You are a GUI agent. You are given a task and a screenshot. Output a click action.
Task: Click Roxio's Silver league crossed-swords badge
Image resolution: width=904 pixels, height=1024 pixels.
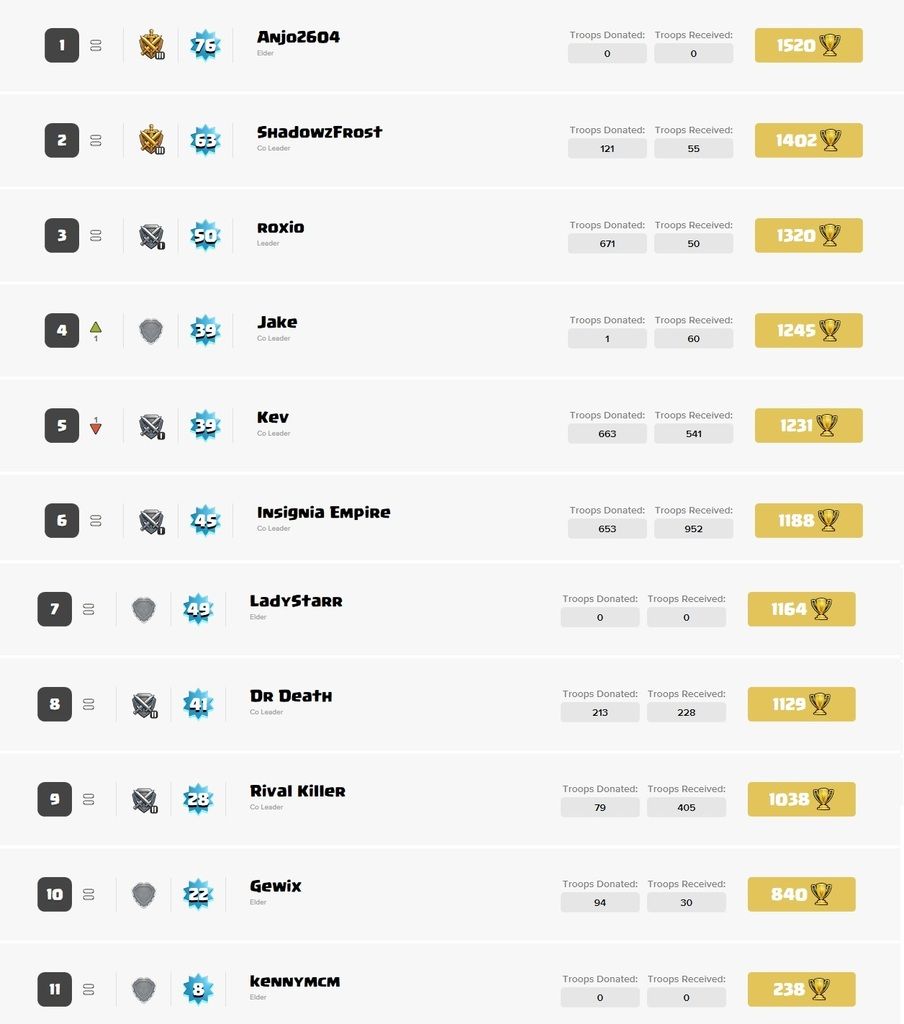click(x=151, y=236)
